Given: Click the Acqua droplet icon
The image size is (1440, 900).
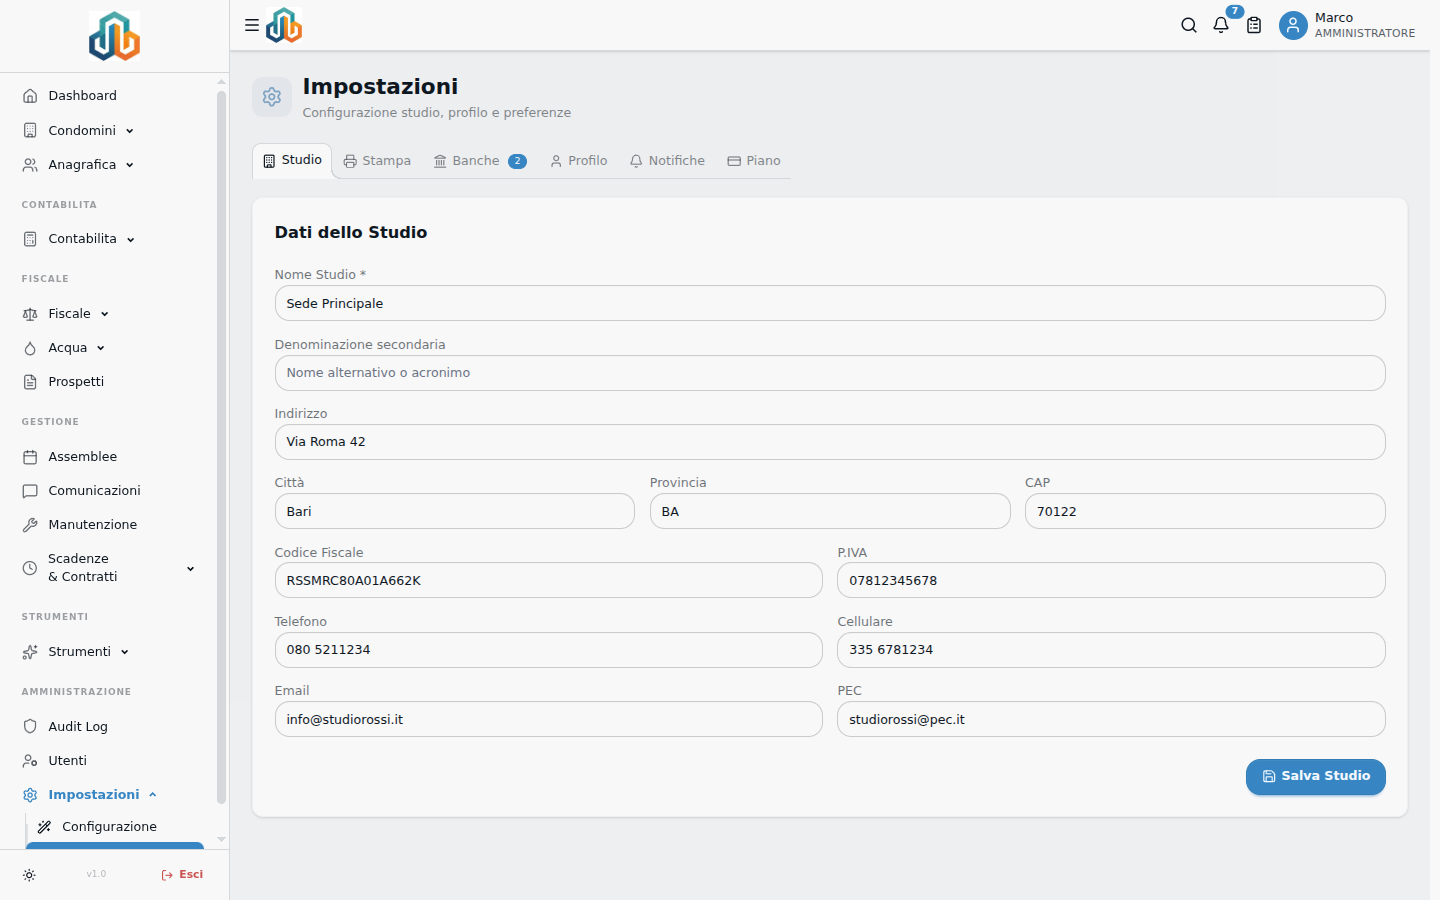Looking at the screenshot, I should click(30, 348).
